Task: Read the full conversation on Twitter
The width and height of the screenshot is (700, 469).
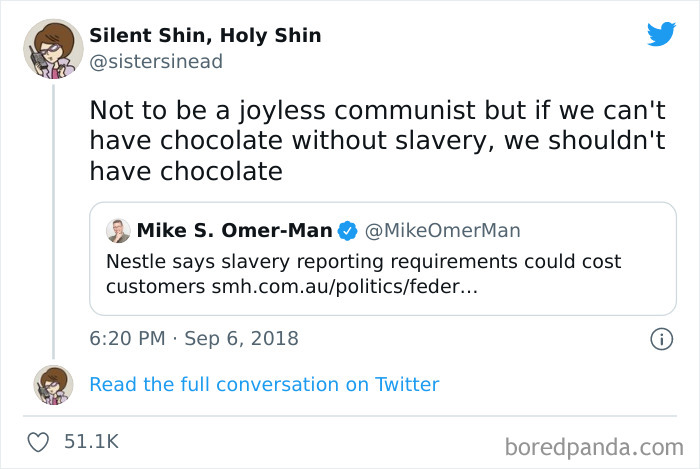Action: click(x=264, y=384)
